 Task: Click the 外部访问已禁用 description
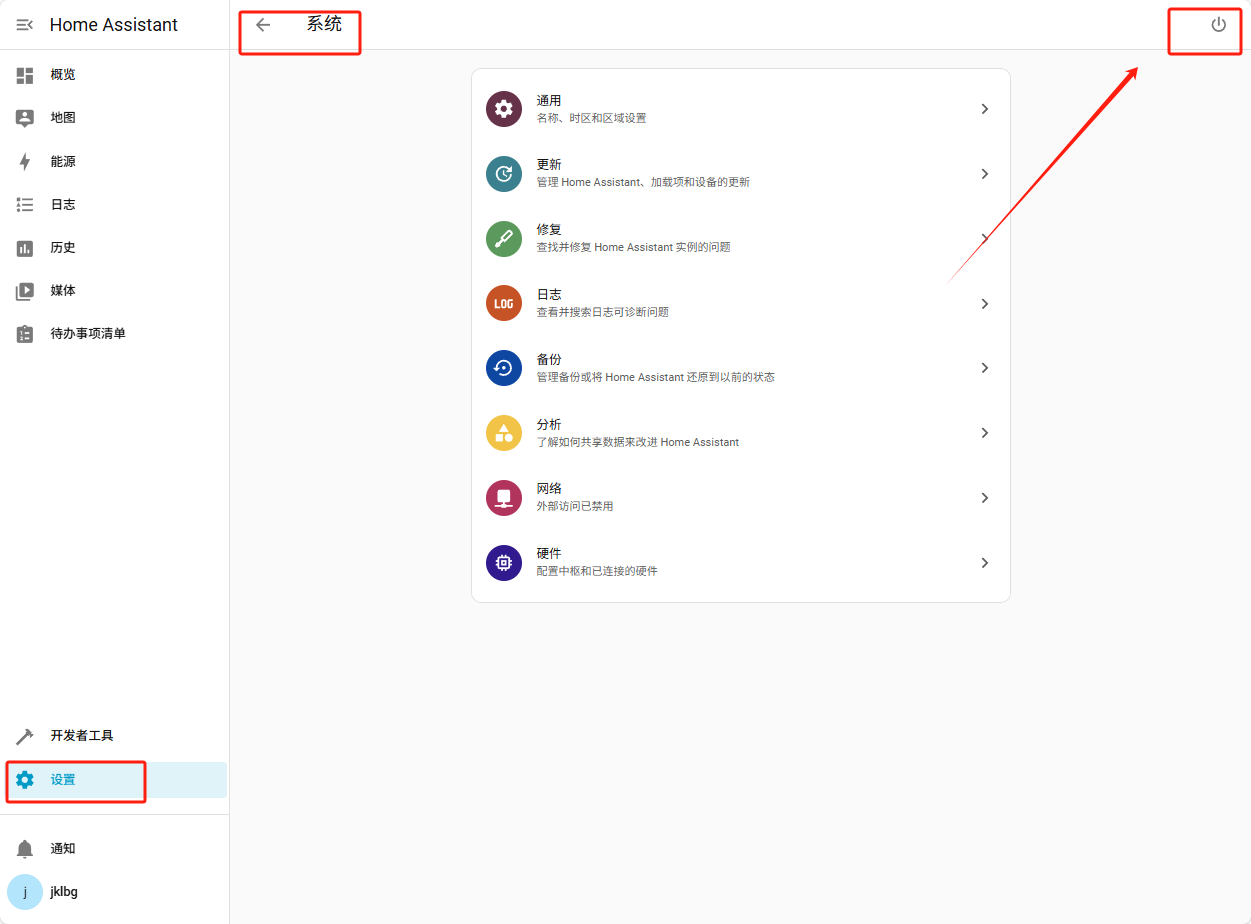click(x=575, y=507)
